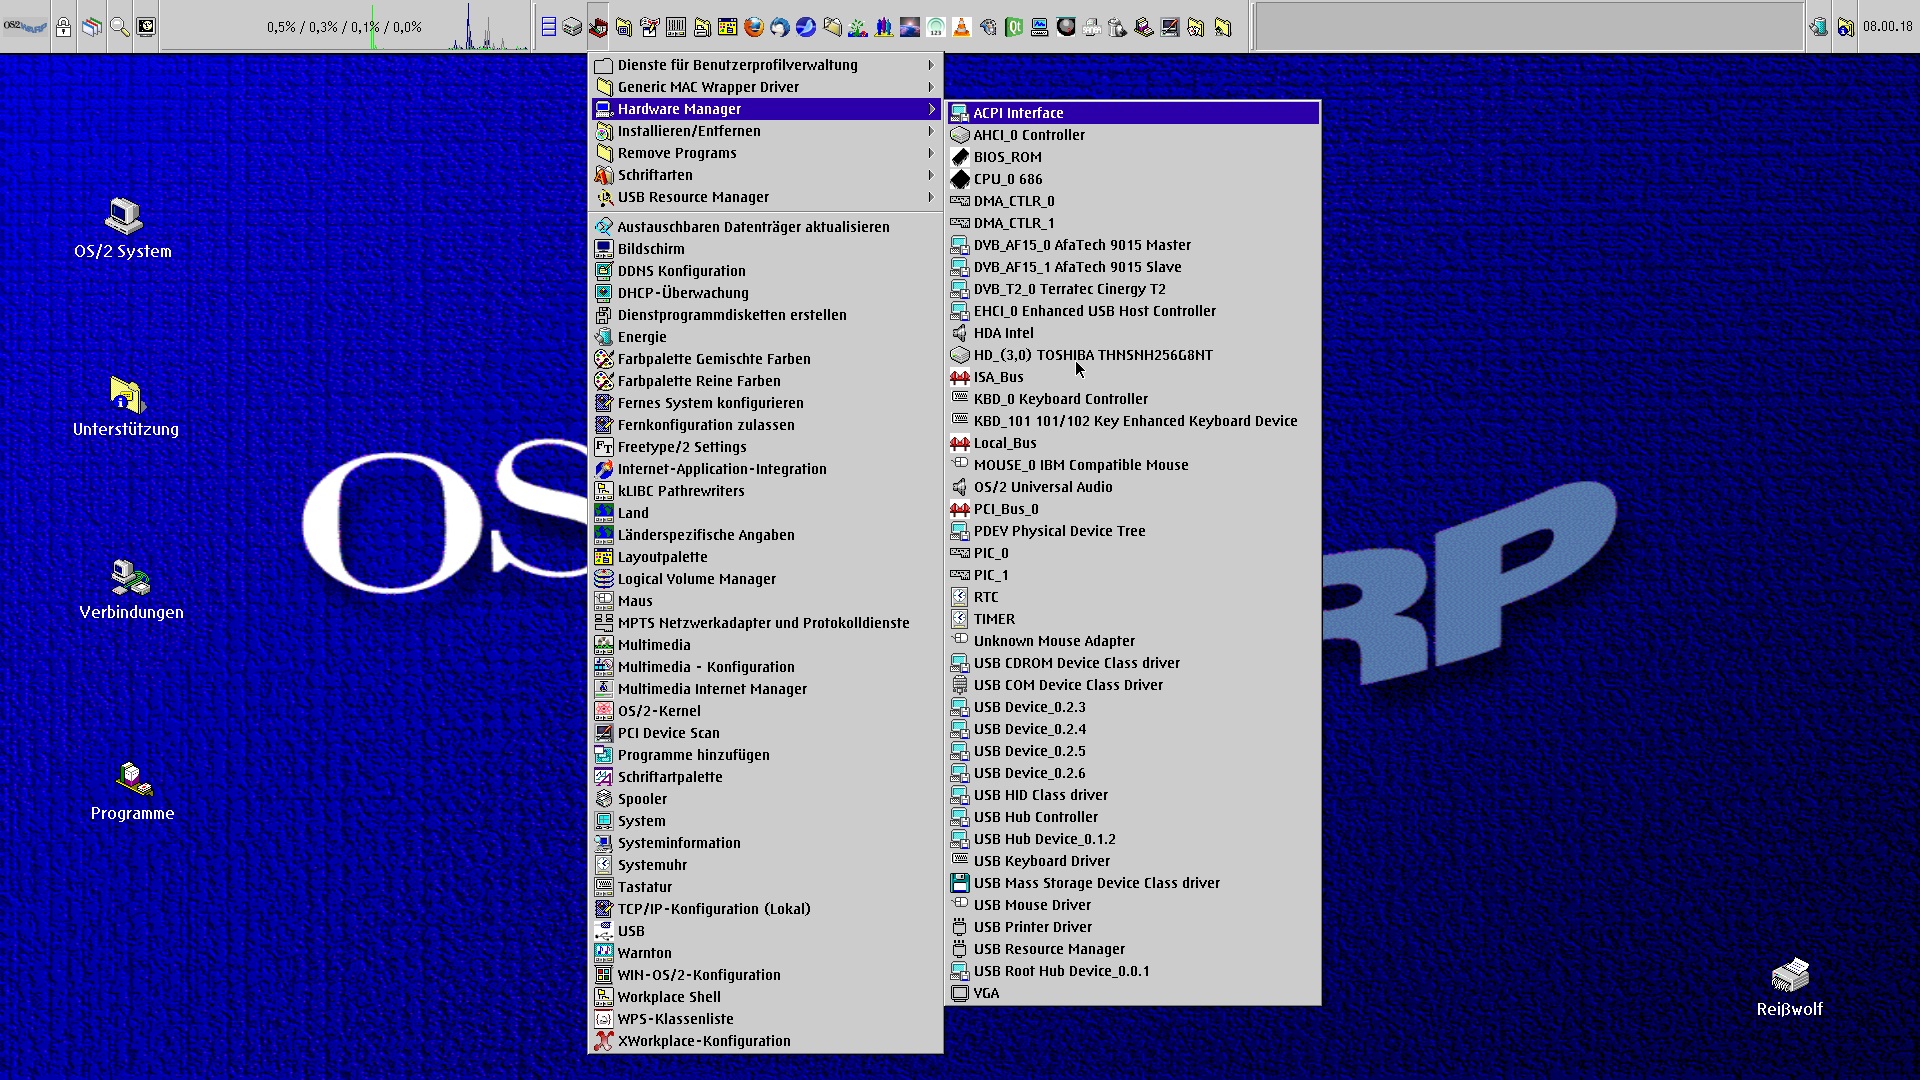Select USB Root Hub Device_0.0.1
The width and height of the screenshot is (1920, 1080).
pos(1133,971)
